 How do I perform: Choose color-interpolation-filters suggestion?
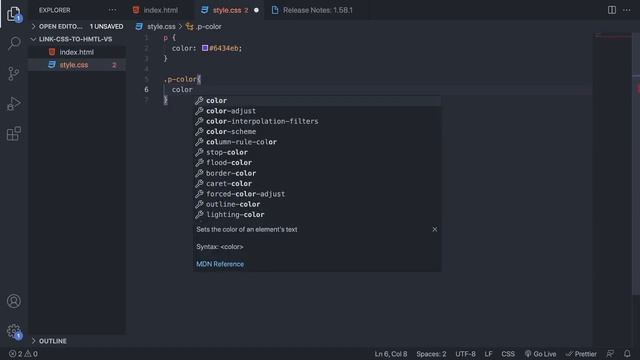317,121
